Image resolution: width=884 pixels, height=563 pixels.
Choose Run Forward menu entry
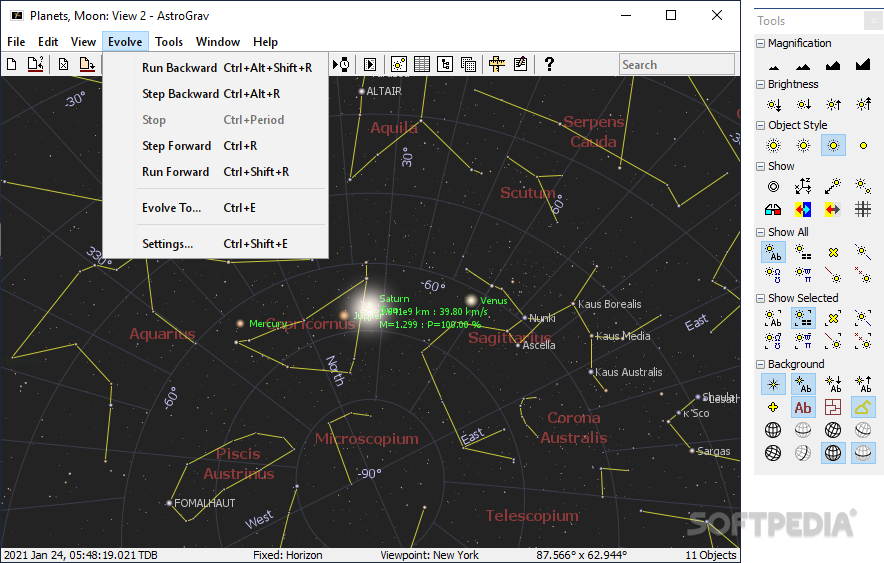(215, 172)
